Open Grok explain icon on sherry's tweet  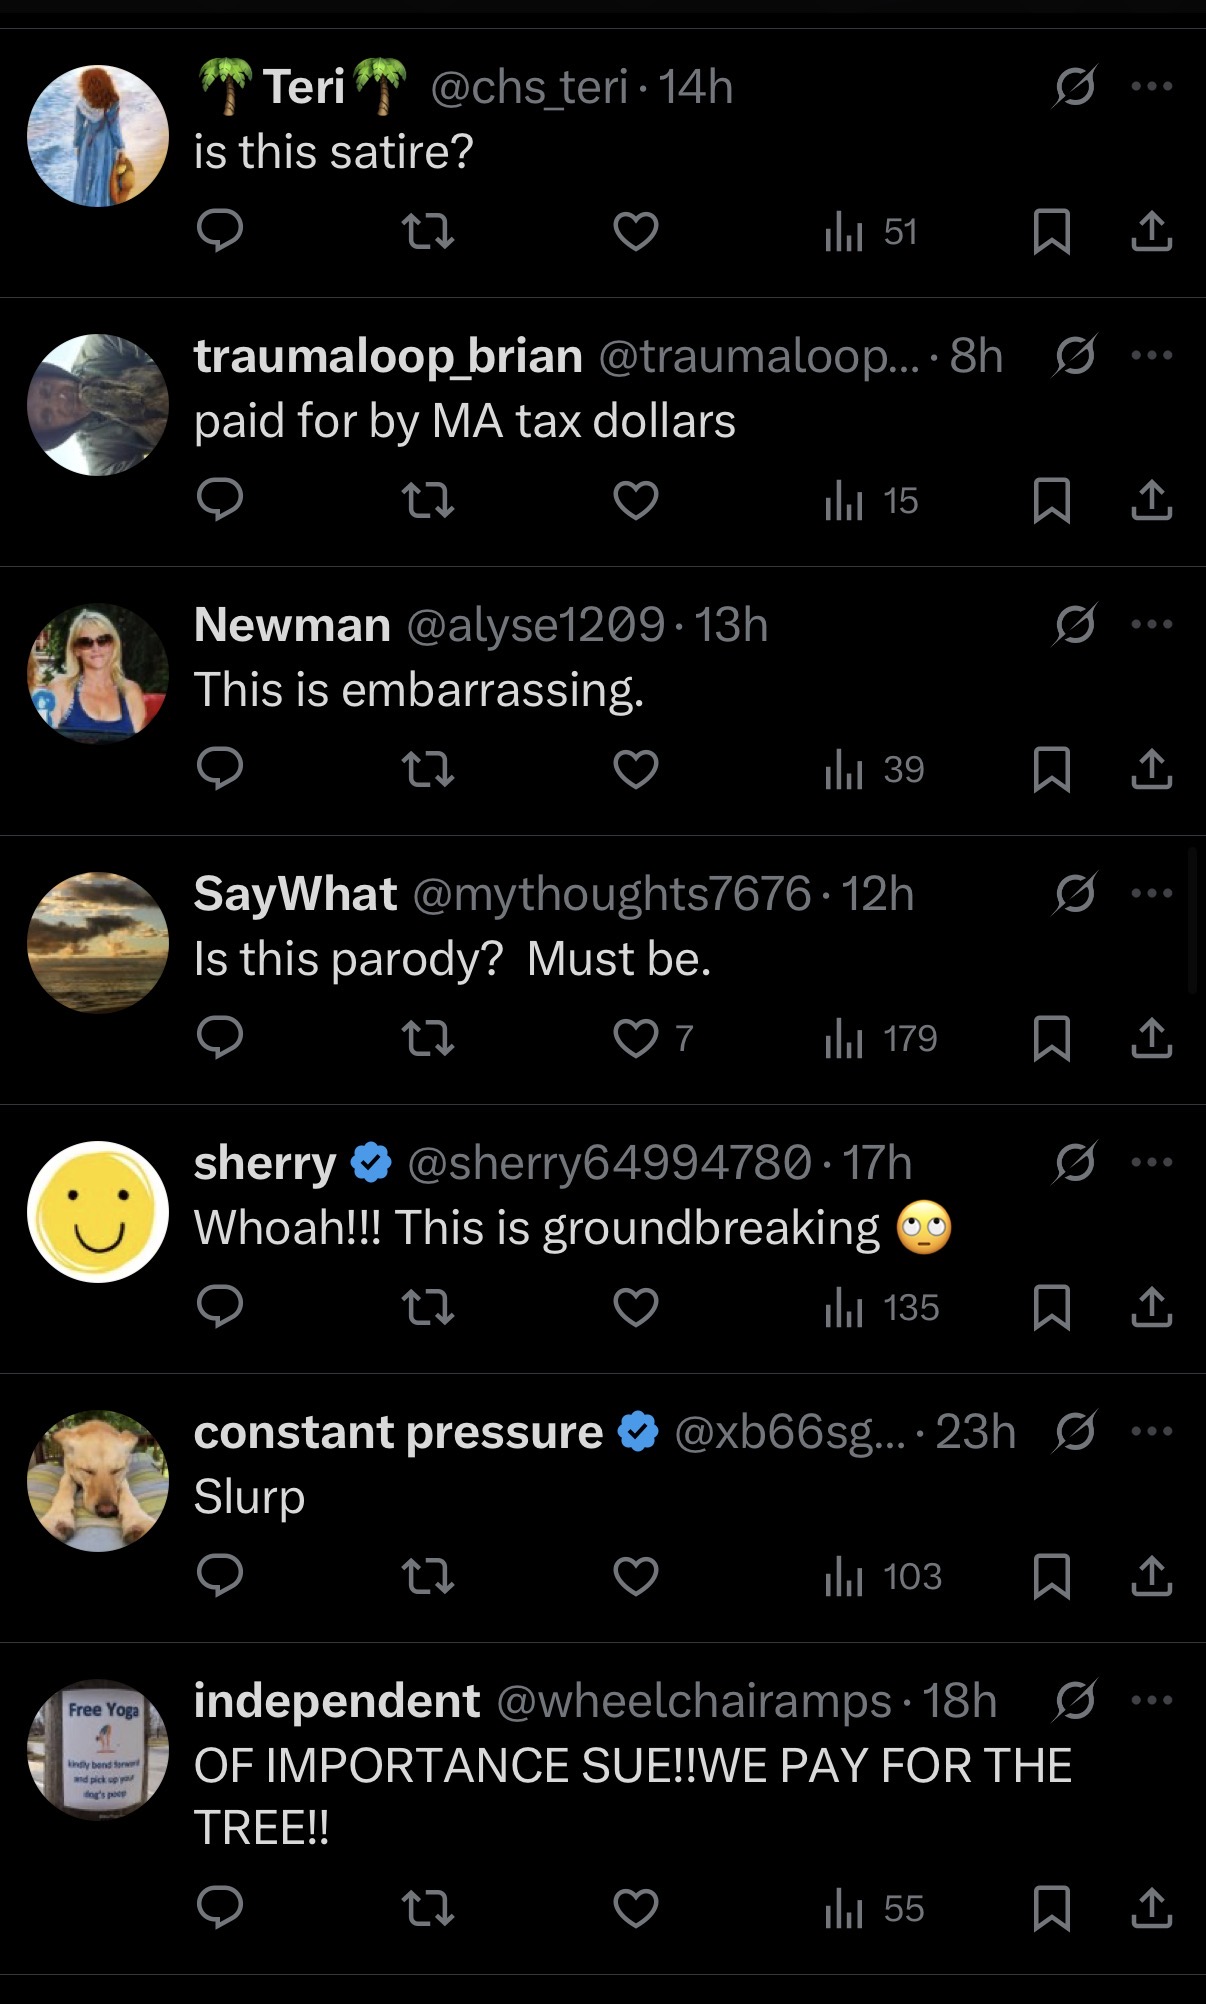pos(1075,1162)
